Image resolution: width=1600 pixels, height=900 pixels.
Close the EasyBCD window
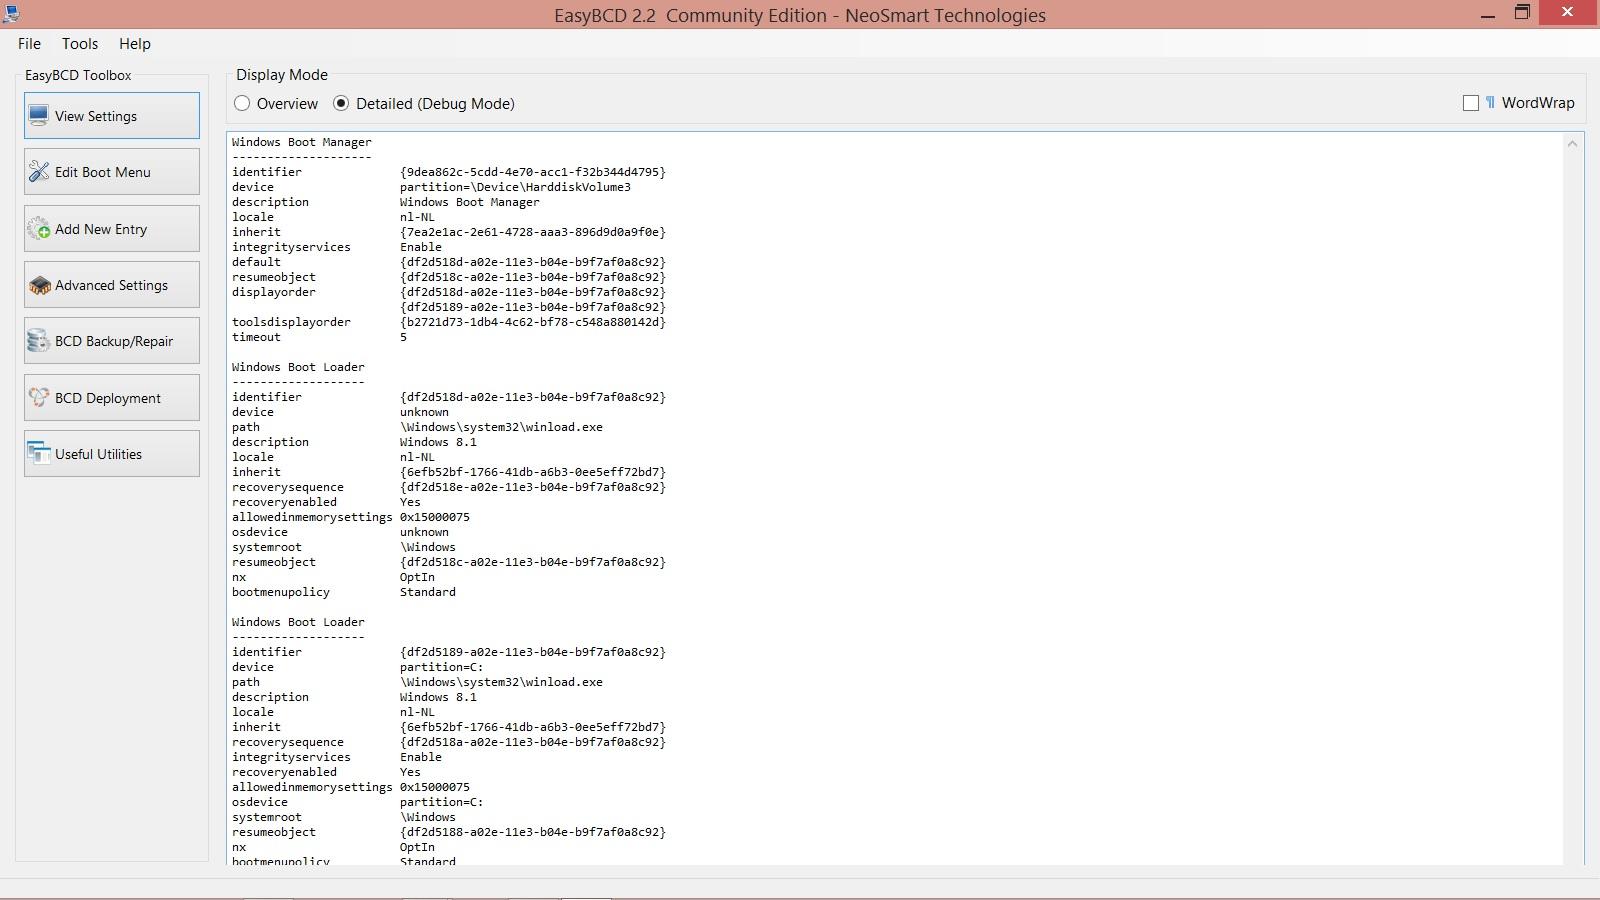(1569, 14)
